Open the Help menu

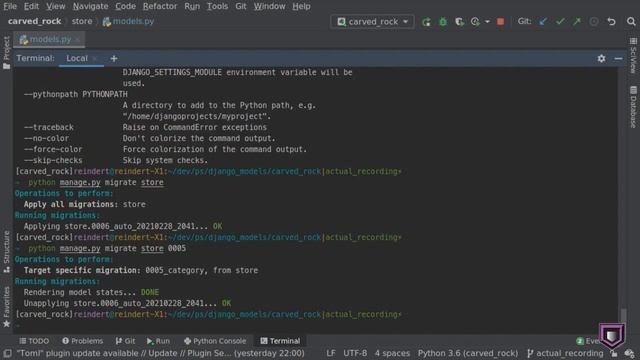coord(301,6)
